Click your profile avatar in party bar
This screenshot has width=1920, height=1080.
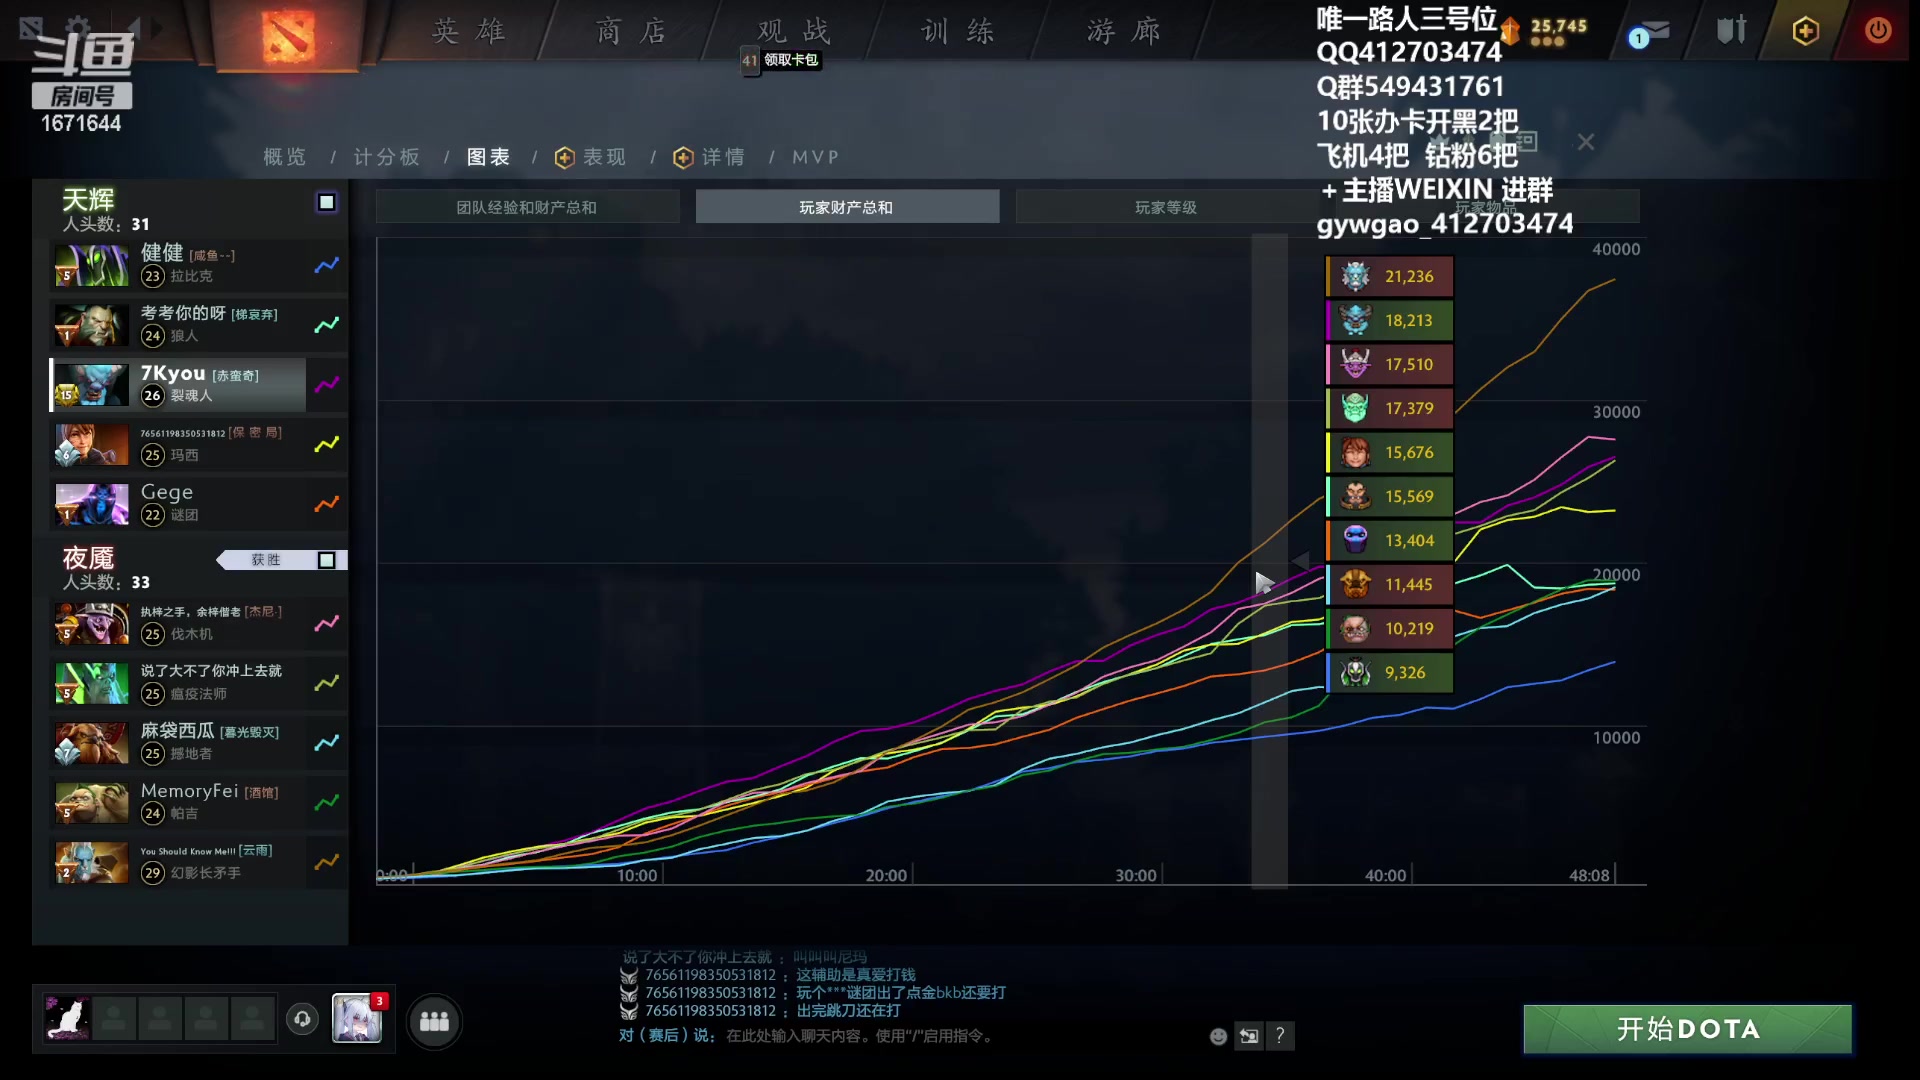pyautogui.click(x=67, y=1019)
